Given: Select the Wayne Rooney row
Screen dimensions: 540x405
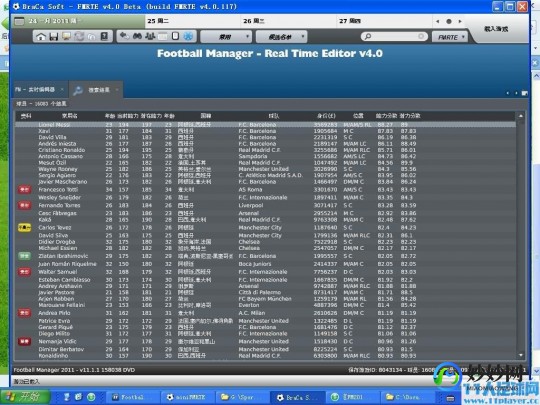Looking at the screenshot, I should (265, 169).
